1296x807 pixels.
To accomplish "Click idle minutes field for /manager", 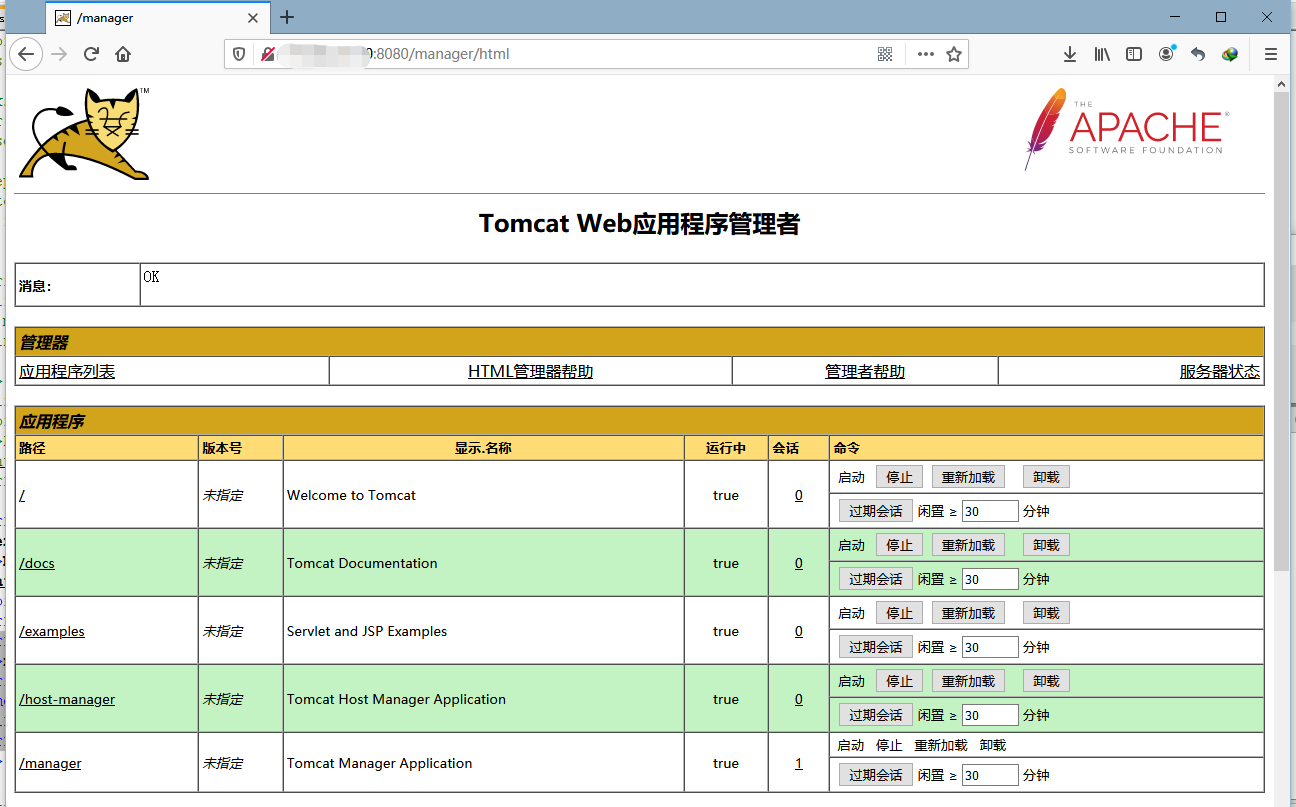I will point(990,775).
